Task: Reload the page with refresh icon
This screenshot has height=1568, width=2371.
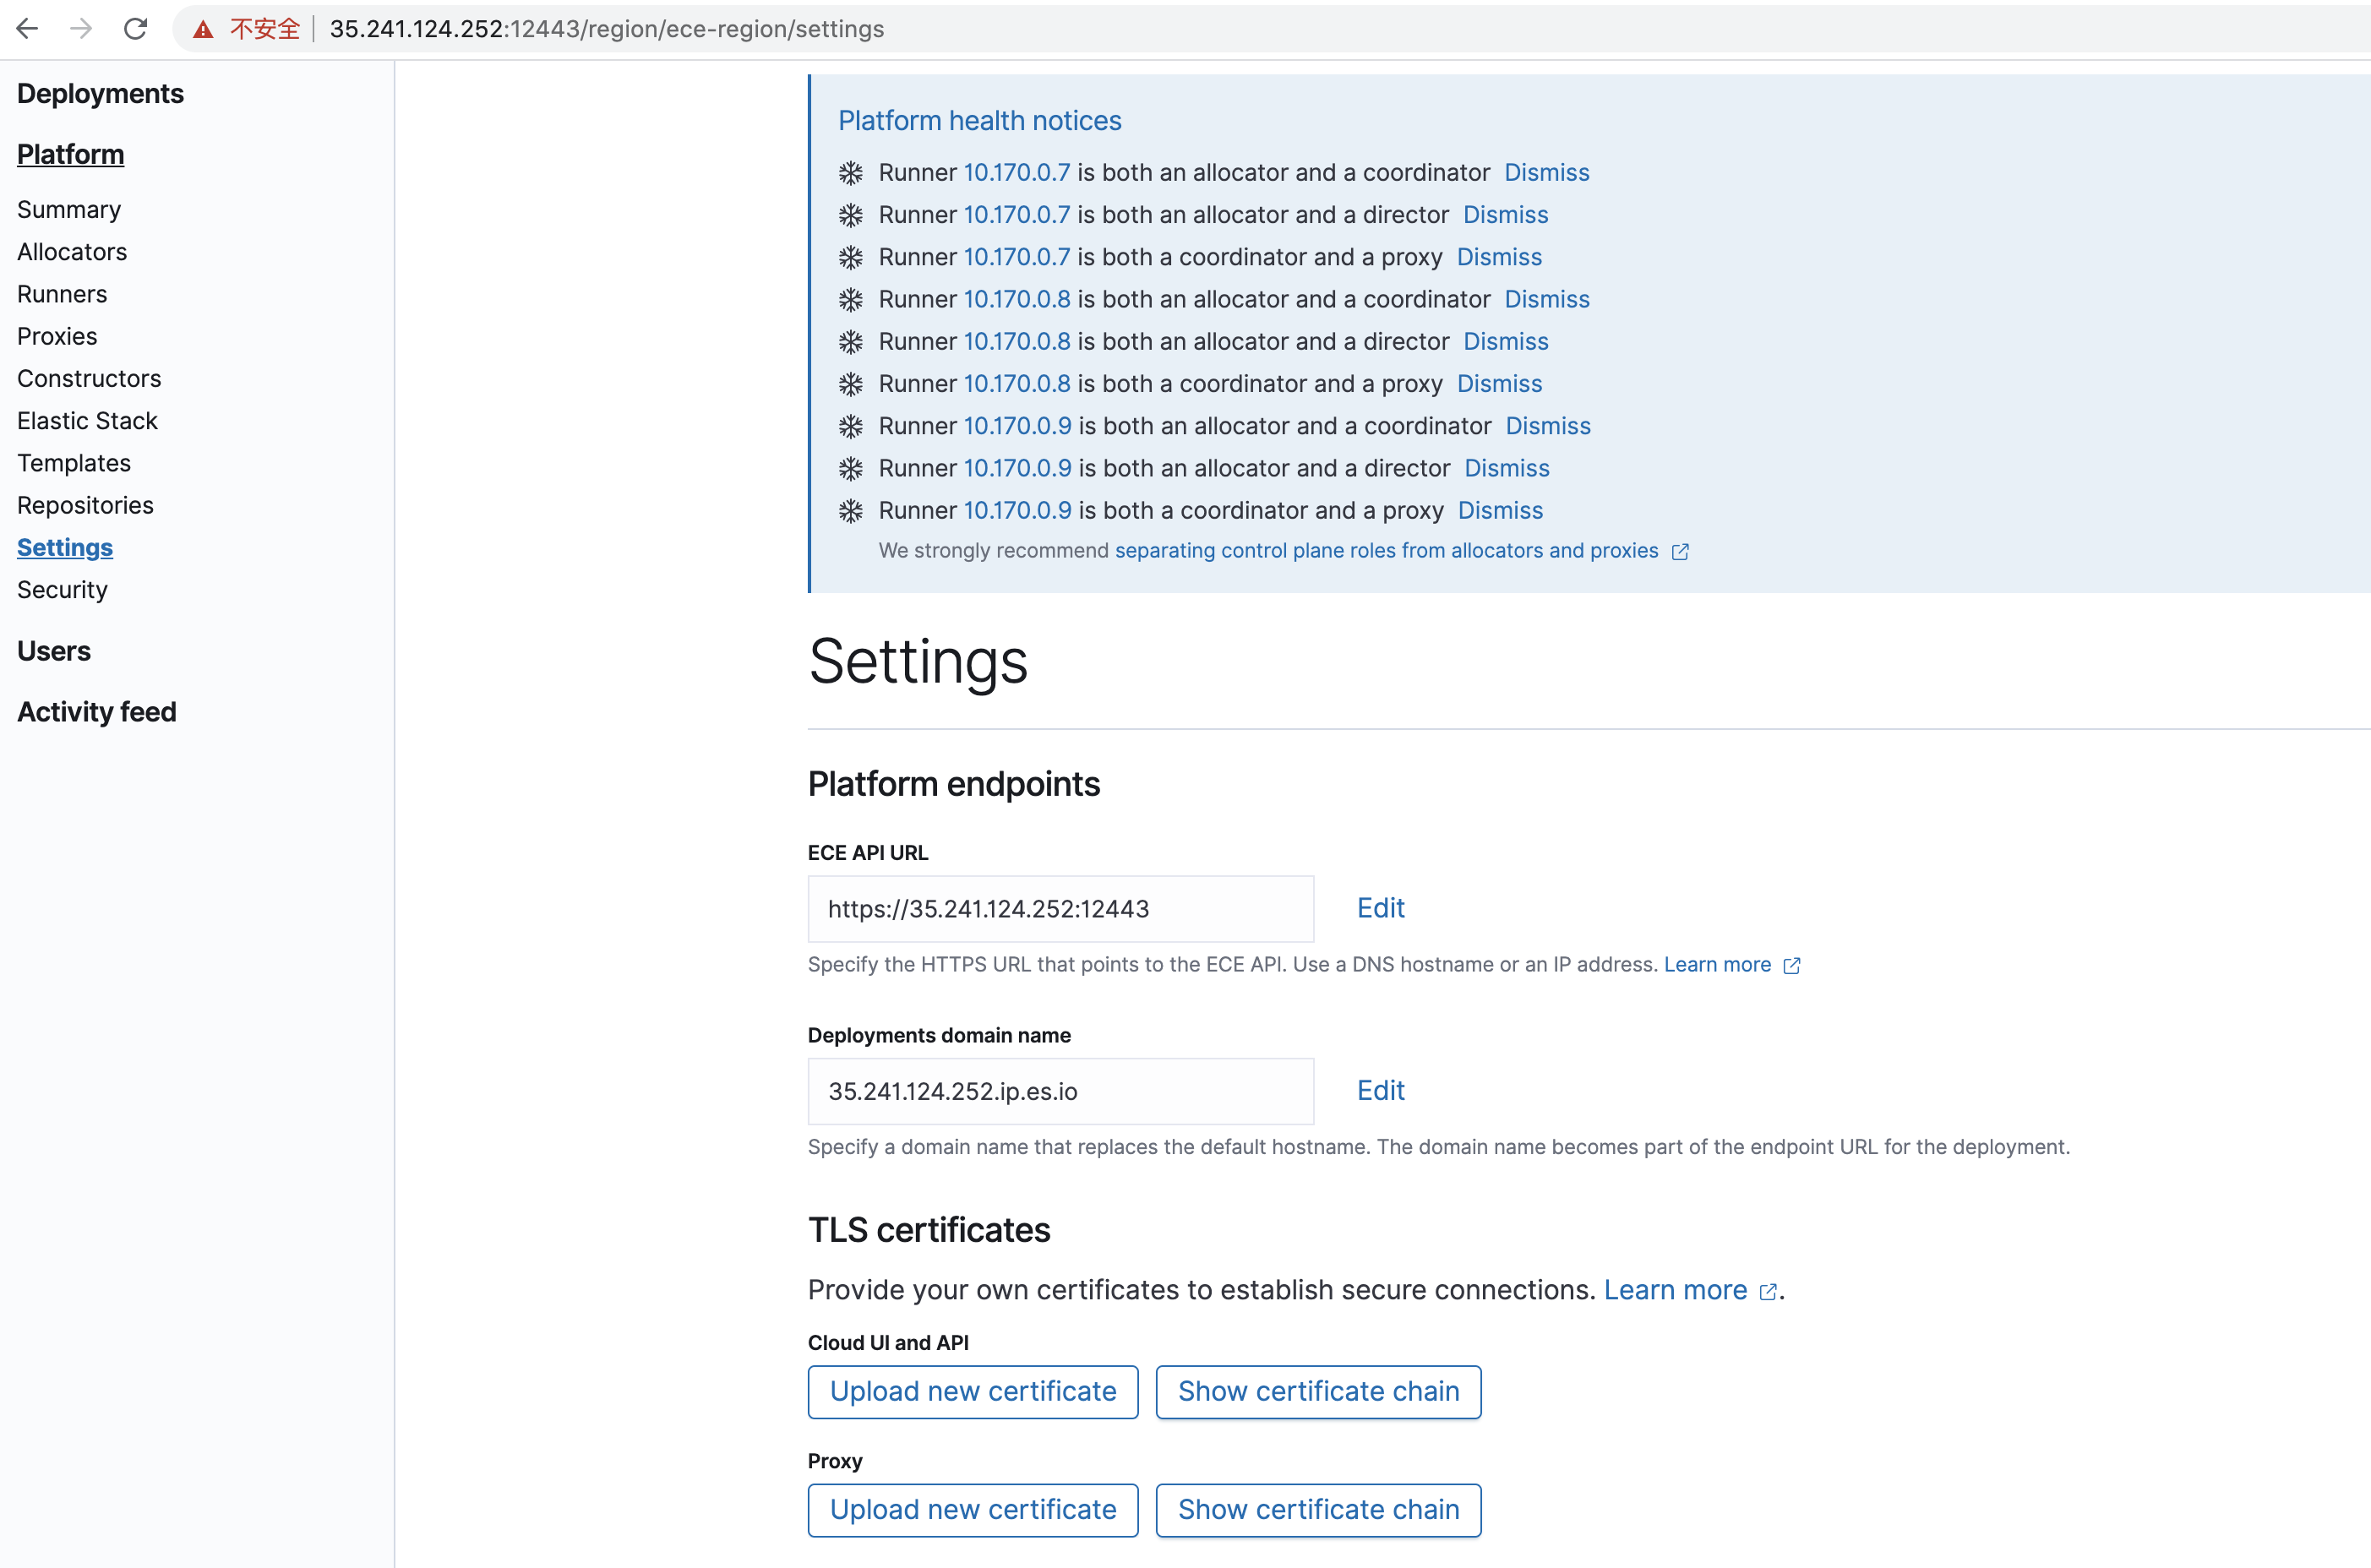Action: coord(136,29)
